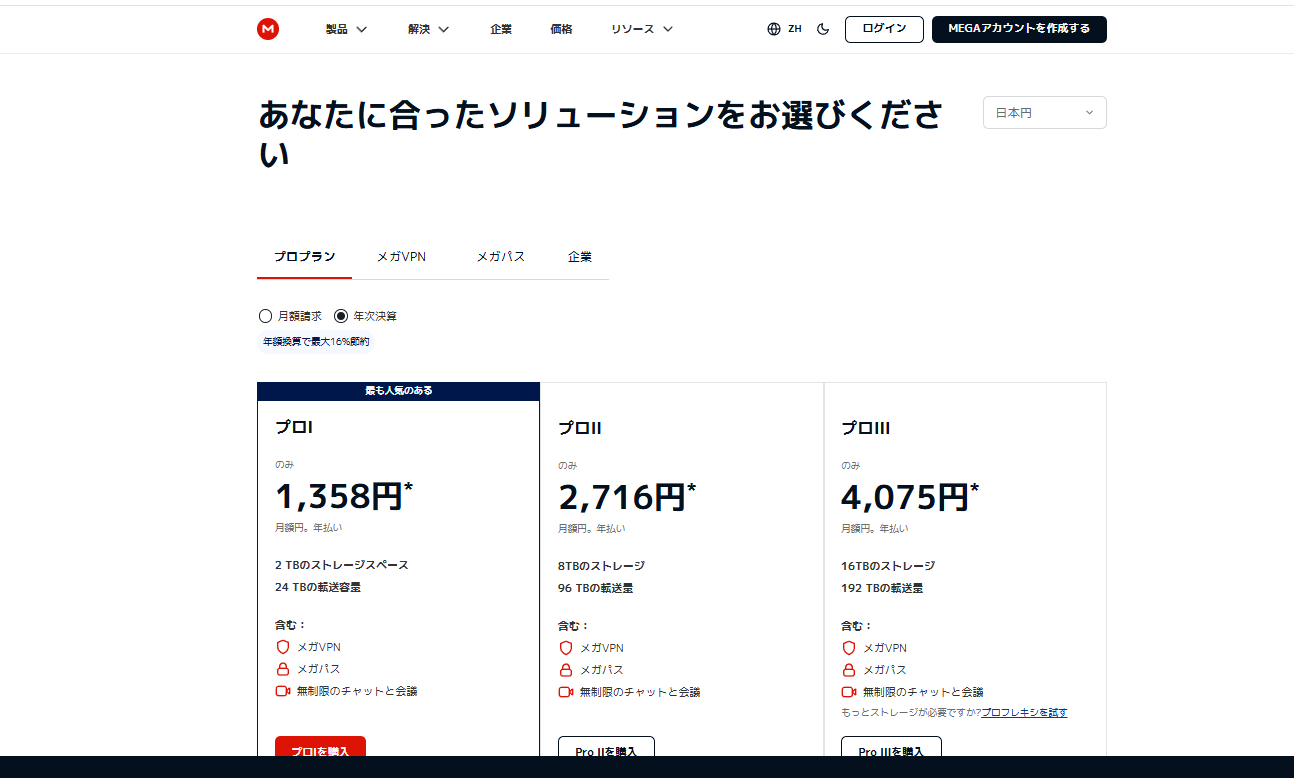Screen dimensions: 1294x778
Task: Click 24 TBの転送容量 text
Action: click(x=318, y=587)
